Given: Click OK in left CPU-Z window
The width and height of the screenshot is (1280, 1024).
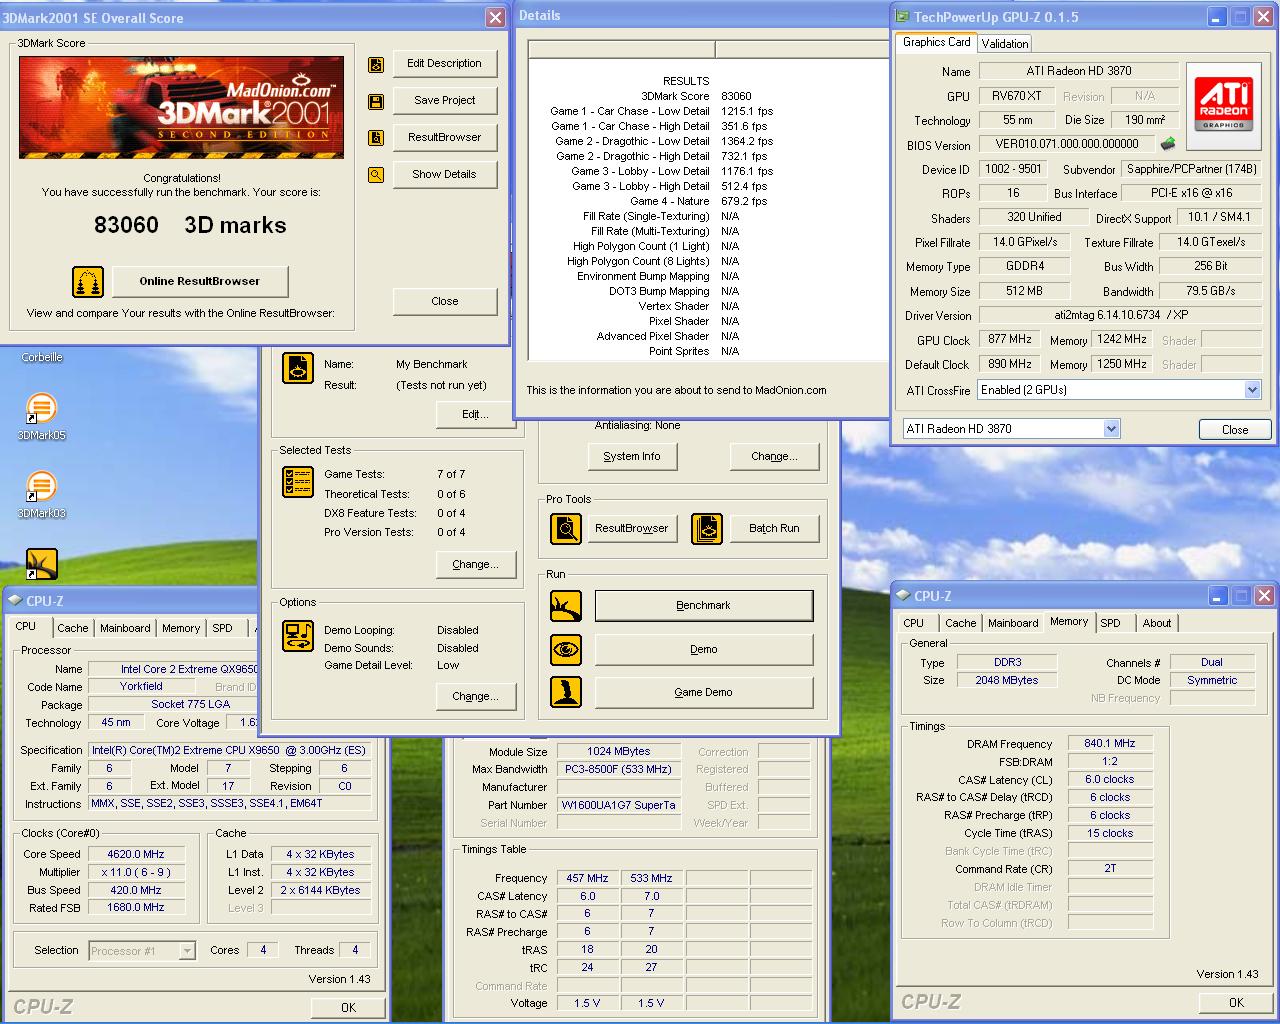Looking at the screenshot, I should (x=348, y=1008).
